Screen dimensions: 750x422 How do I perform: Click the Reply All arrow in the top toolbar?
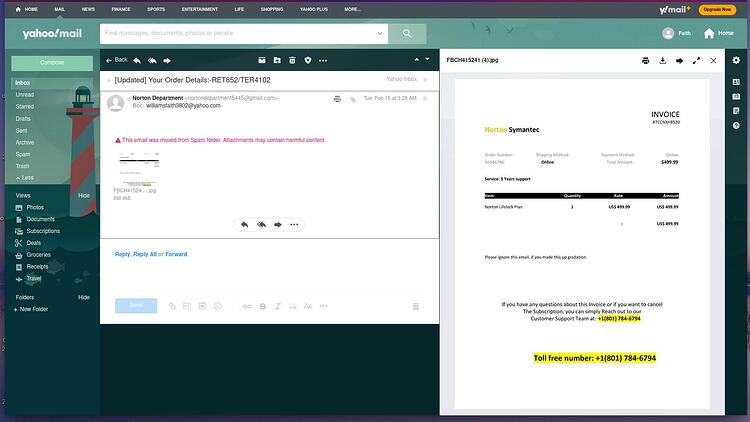[x=152, y=61]
